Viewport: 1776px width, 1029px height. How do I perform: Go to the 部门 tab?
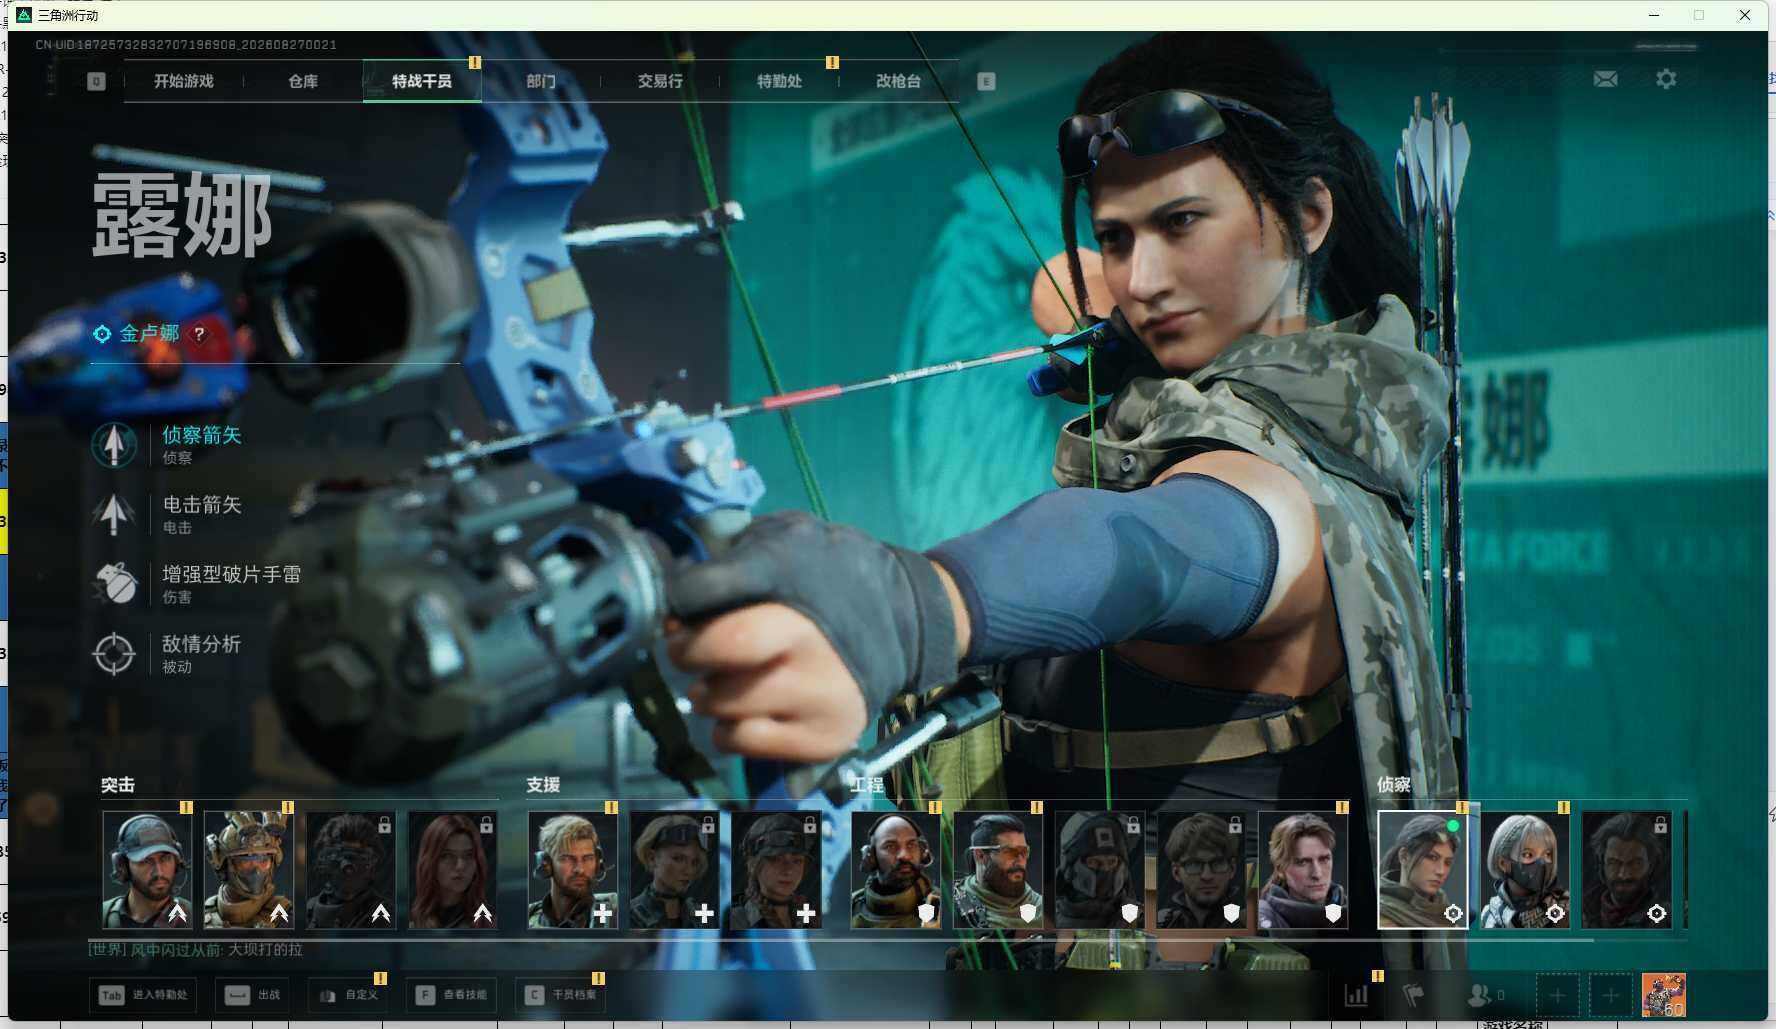pos(541,81)
